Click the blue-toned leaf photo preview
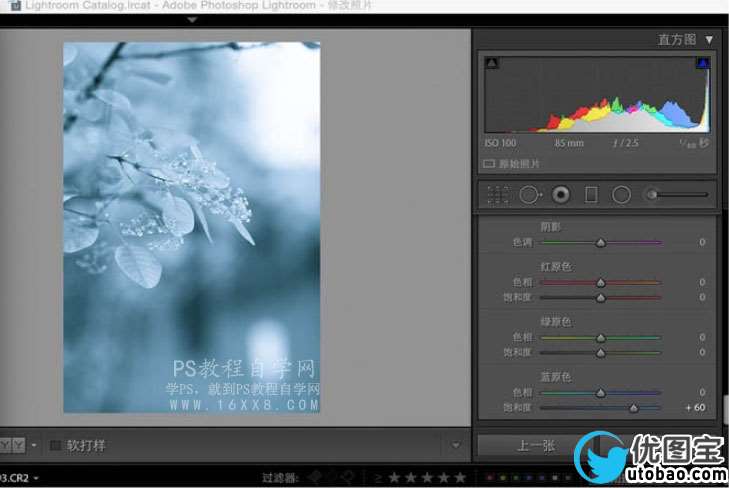 pos(192,227)
